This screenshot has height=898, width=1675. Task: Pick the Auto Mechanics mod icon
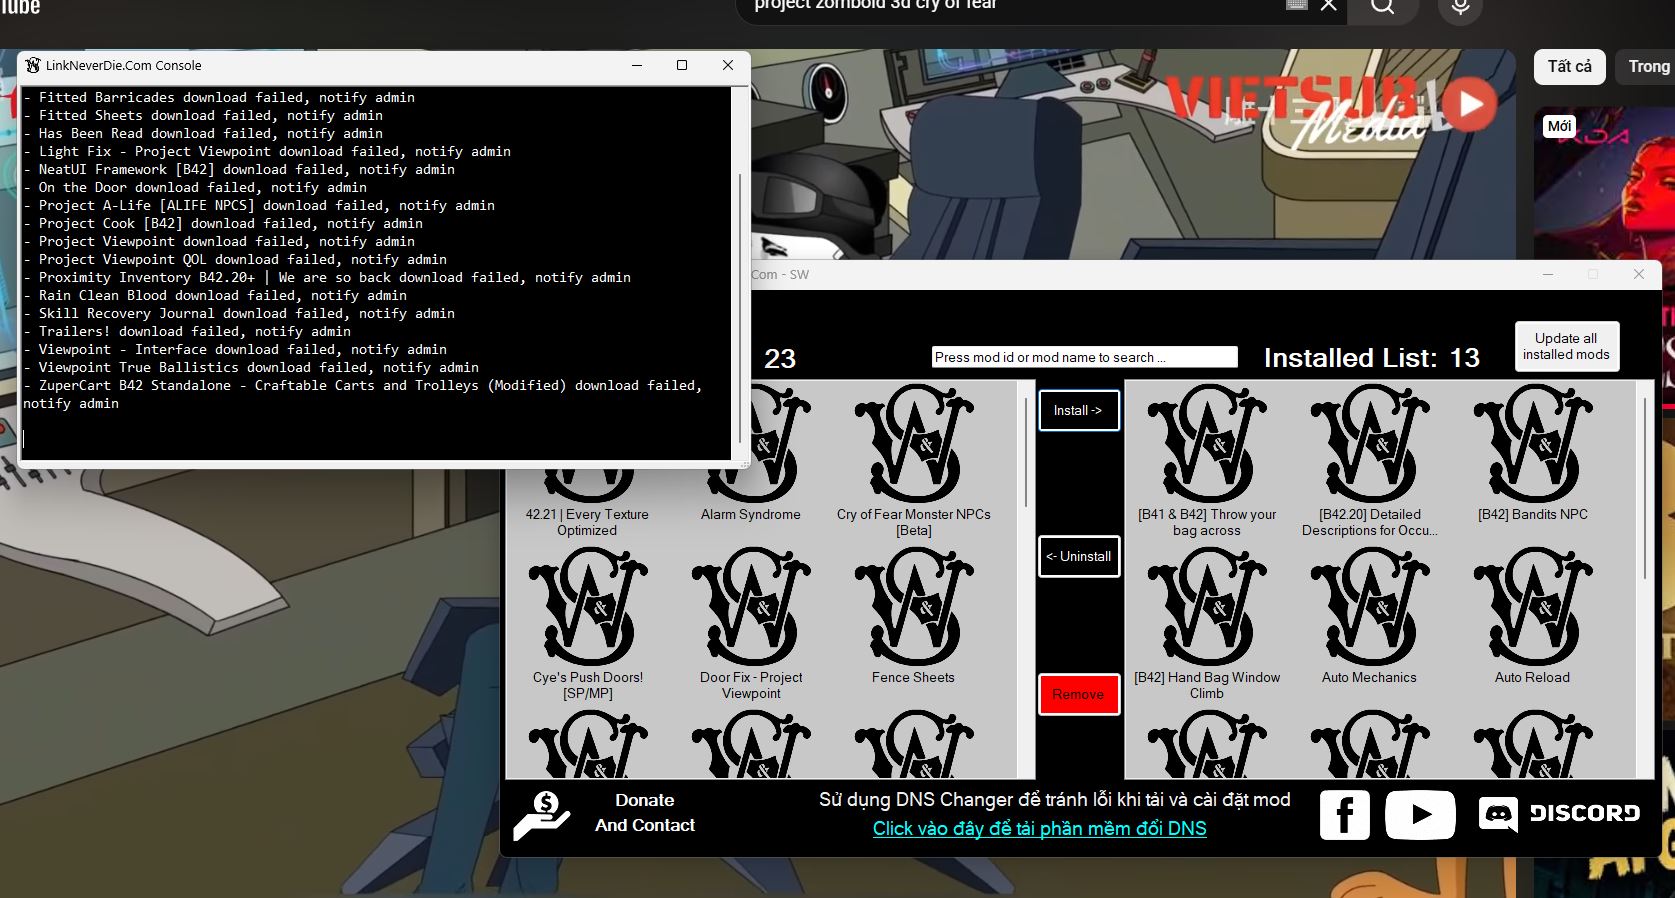click(x=1370, y=606)
